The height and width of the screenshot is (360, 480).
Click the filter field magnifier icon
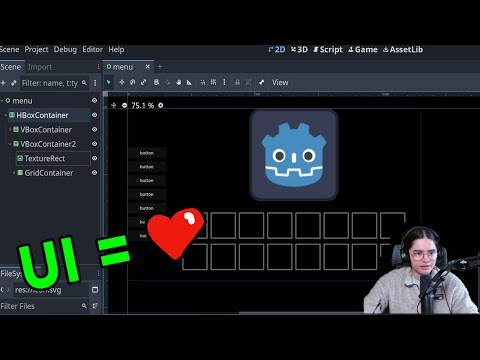(x=84, y=83)
